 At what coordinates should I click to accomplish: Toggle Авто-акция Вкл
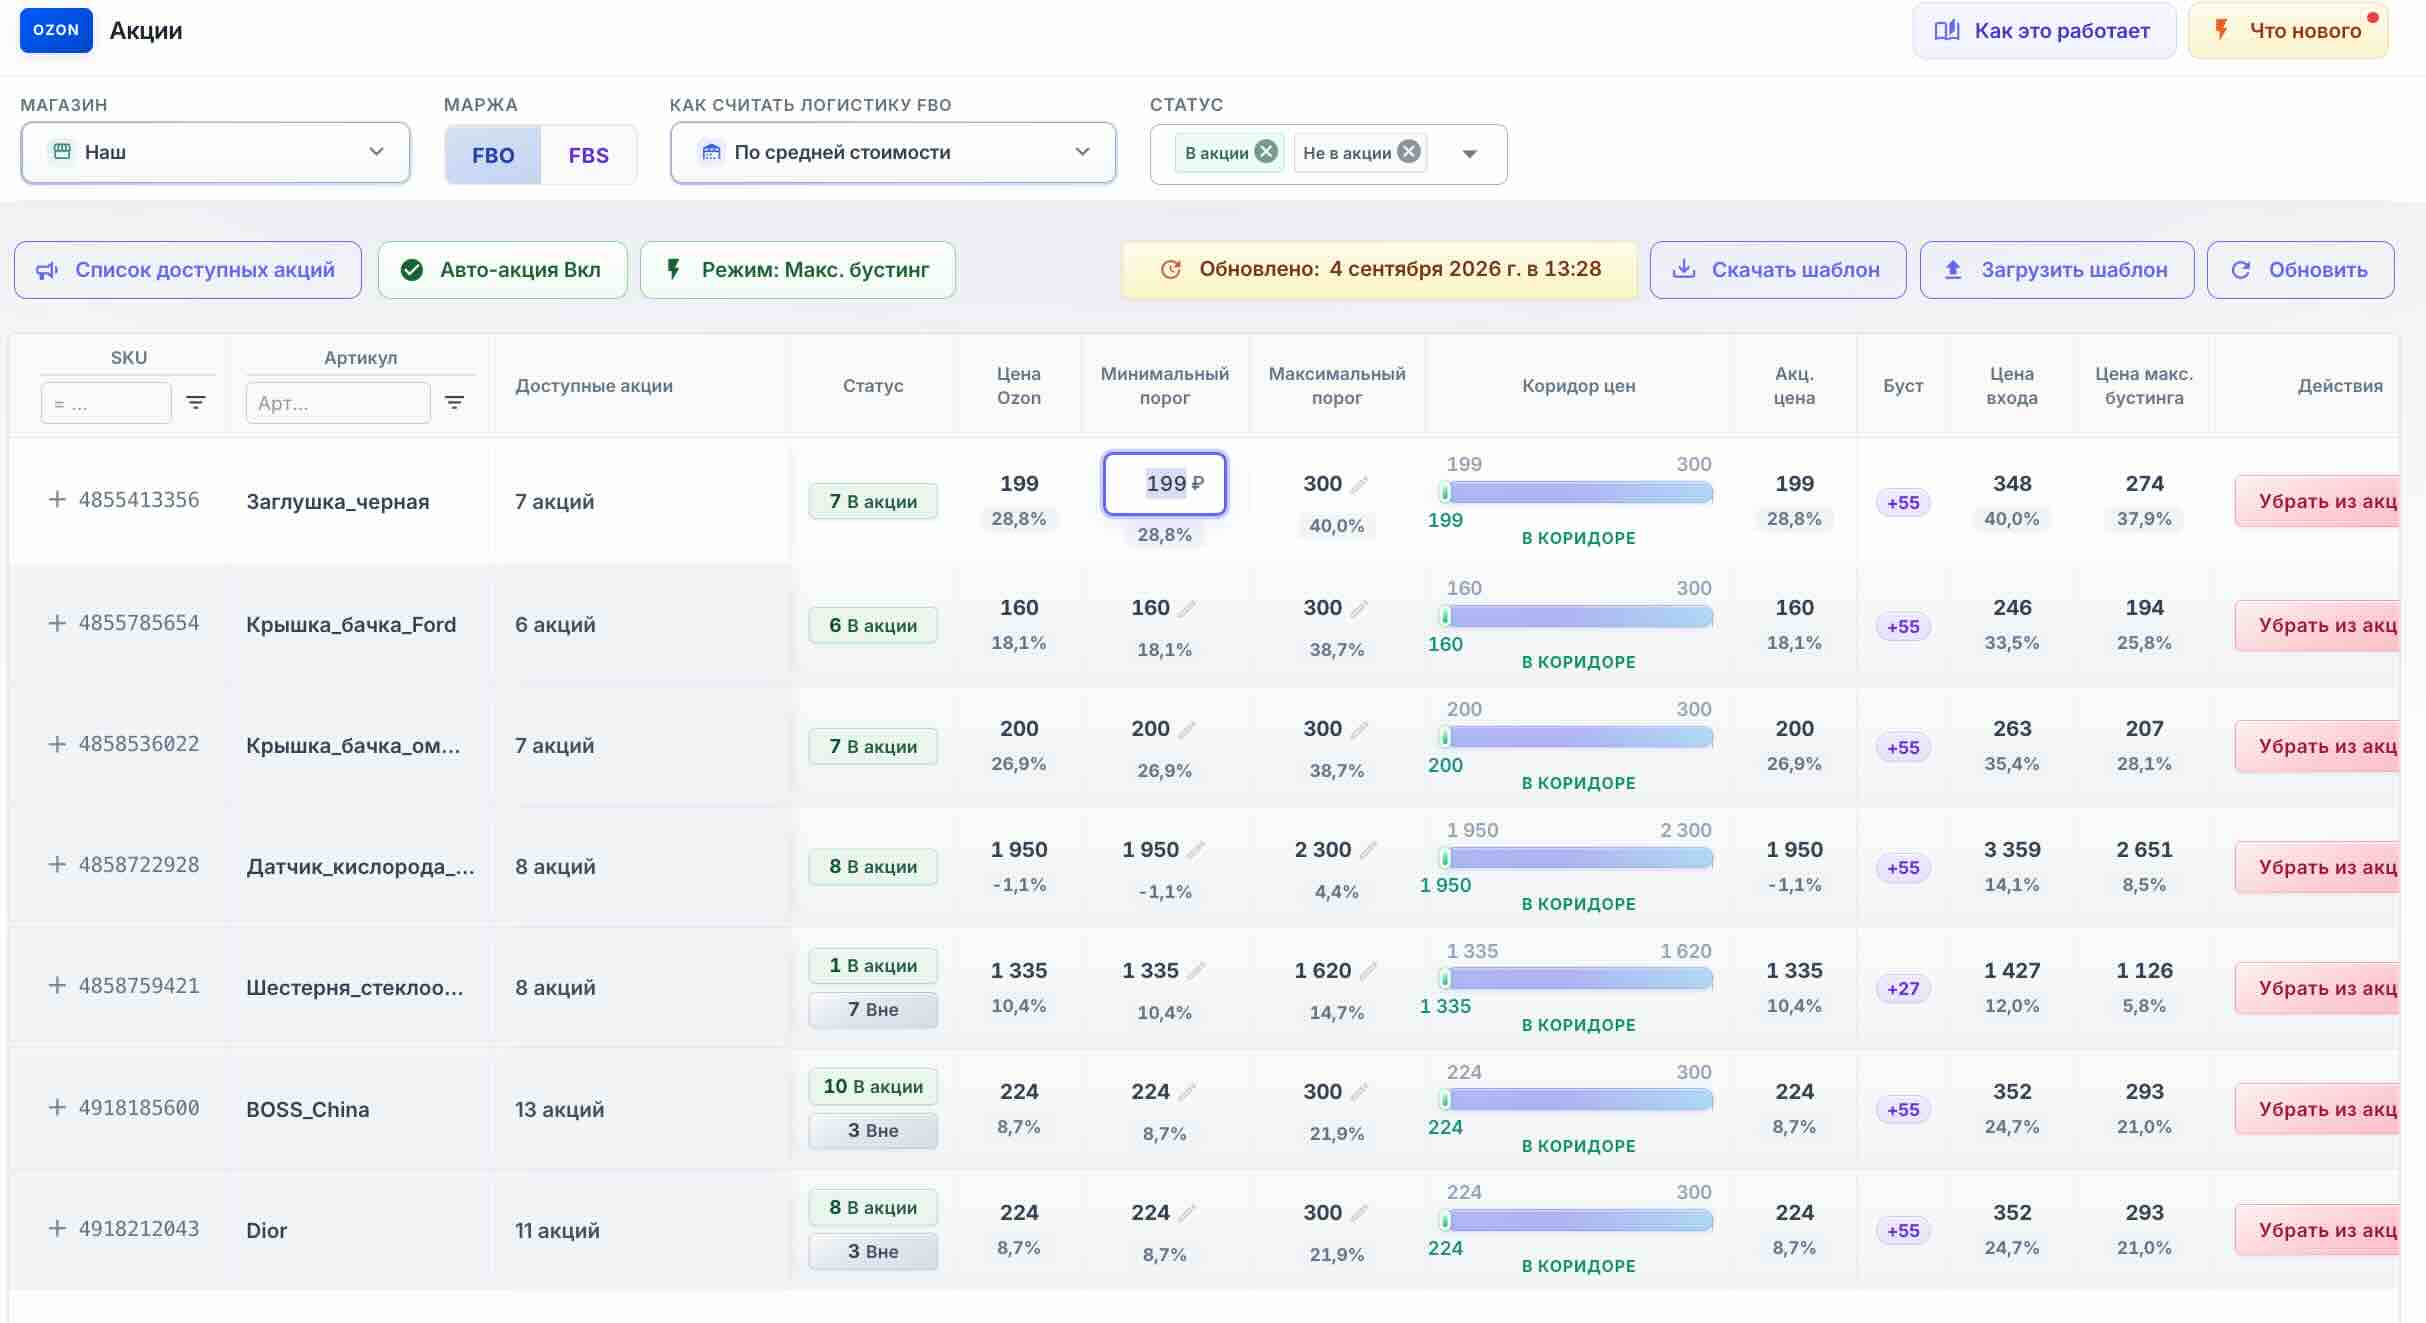[x=502, y=270]
